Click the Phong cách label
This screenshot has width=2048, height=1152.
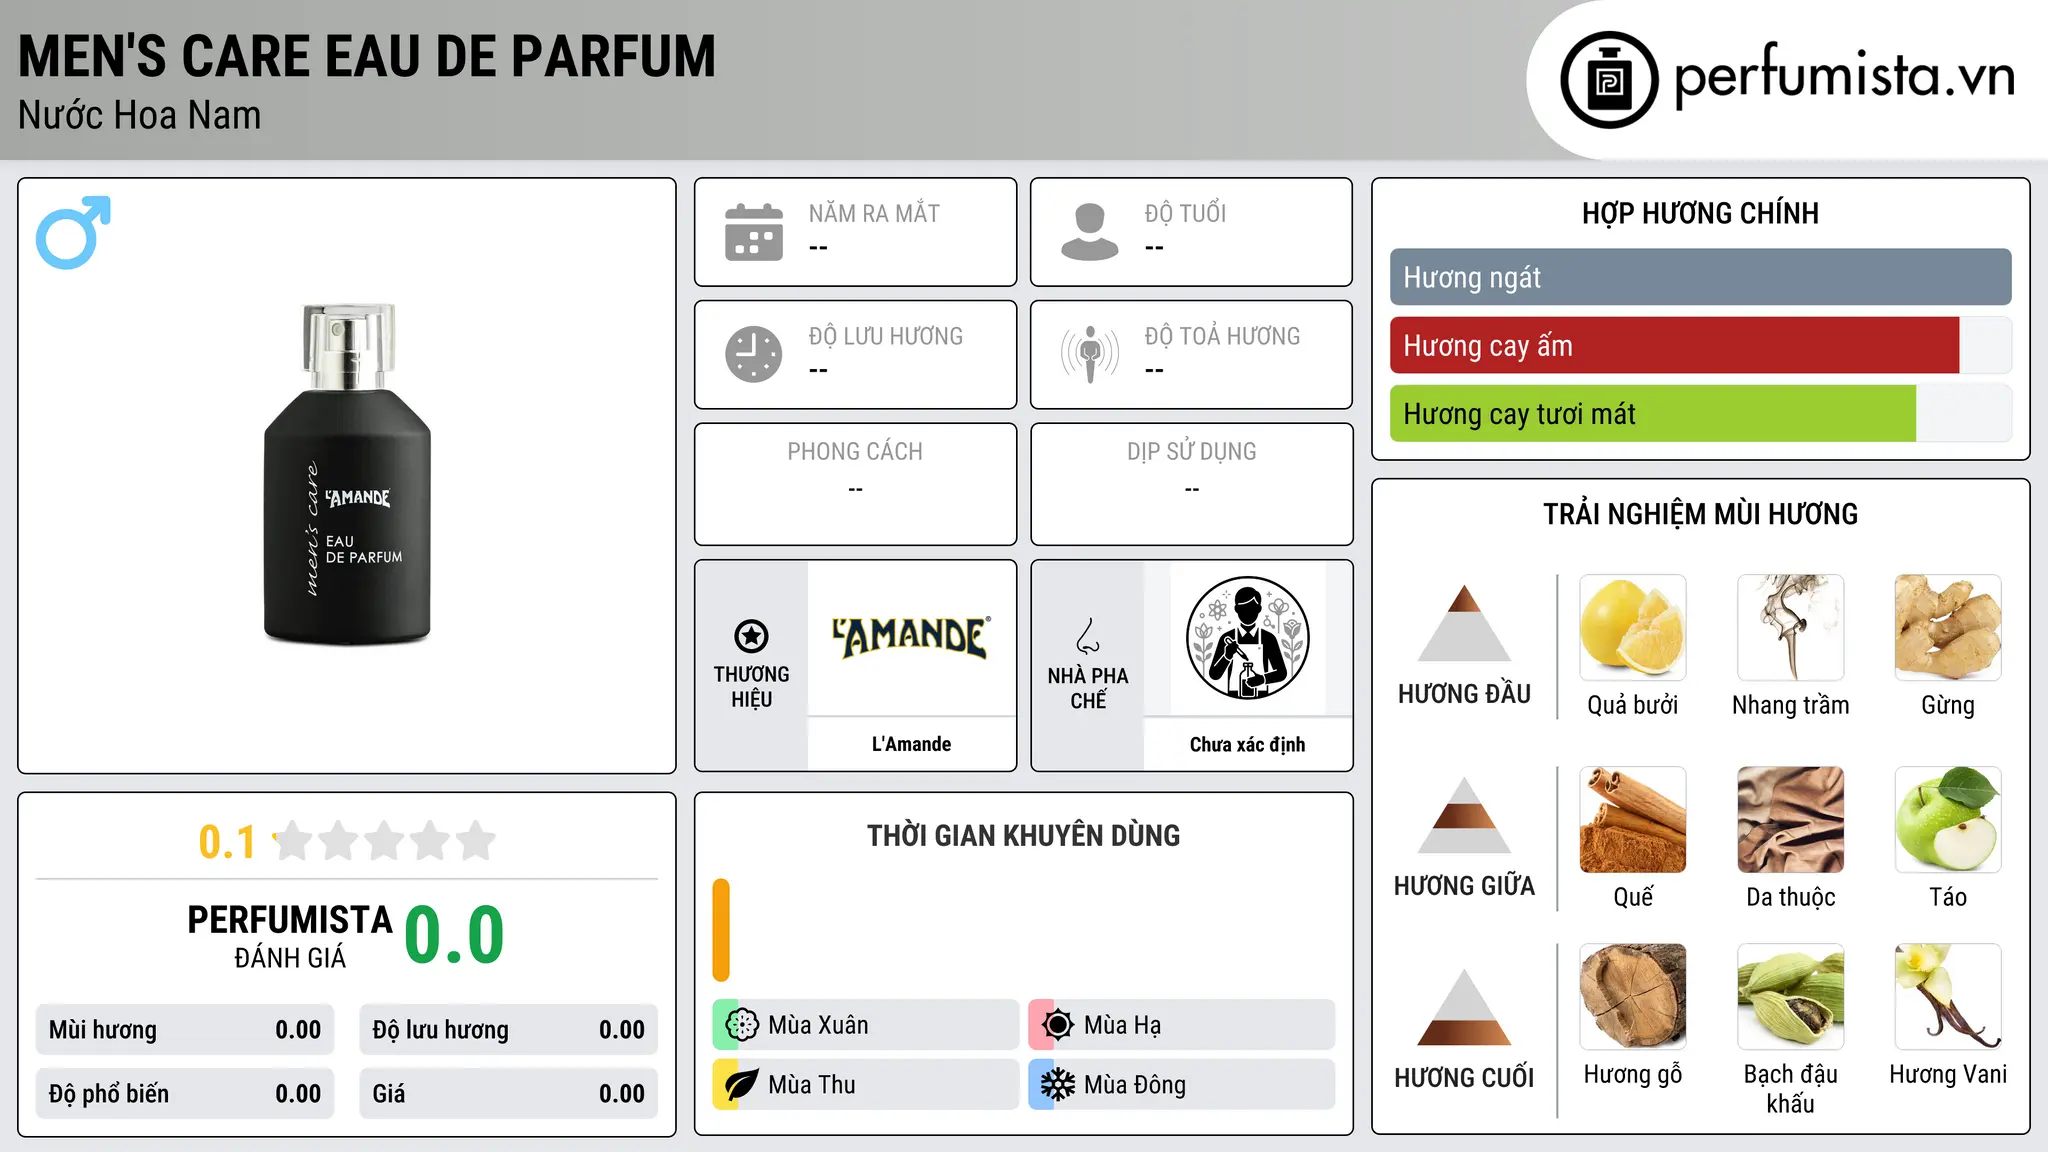pos(855,452)
